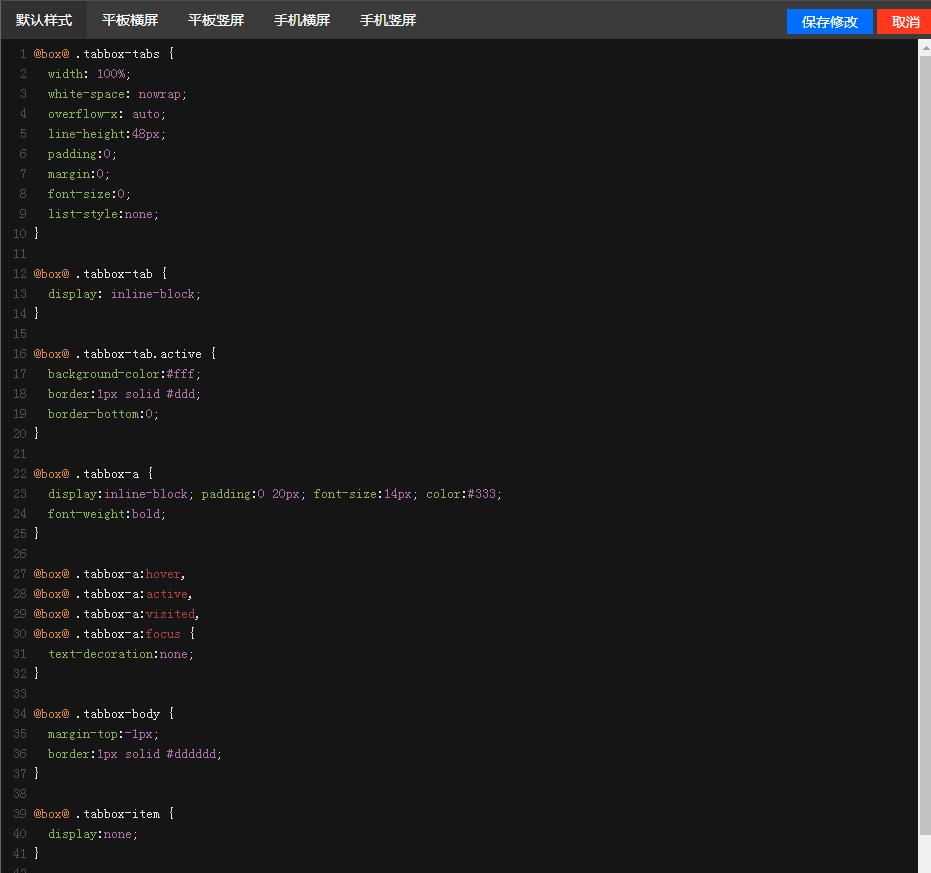Go to the 手机横屏 tab
931x873 pixels.
click(302, 20)
